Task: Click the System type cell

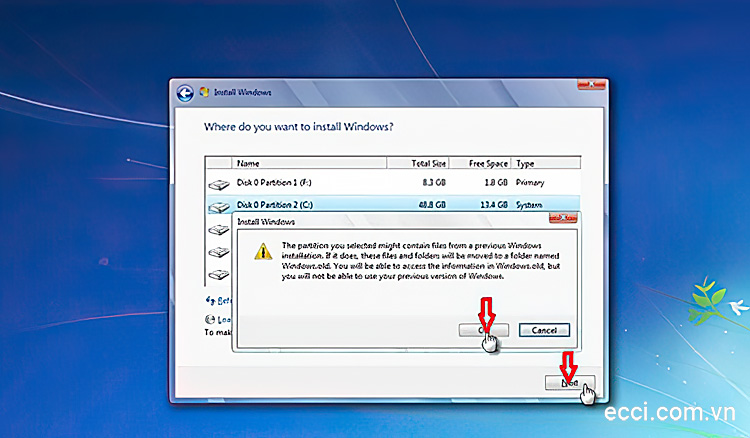Action: [x=529, y=205]
